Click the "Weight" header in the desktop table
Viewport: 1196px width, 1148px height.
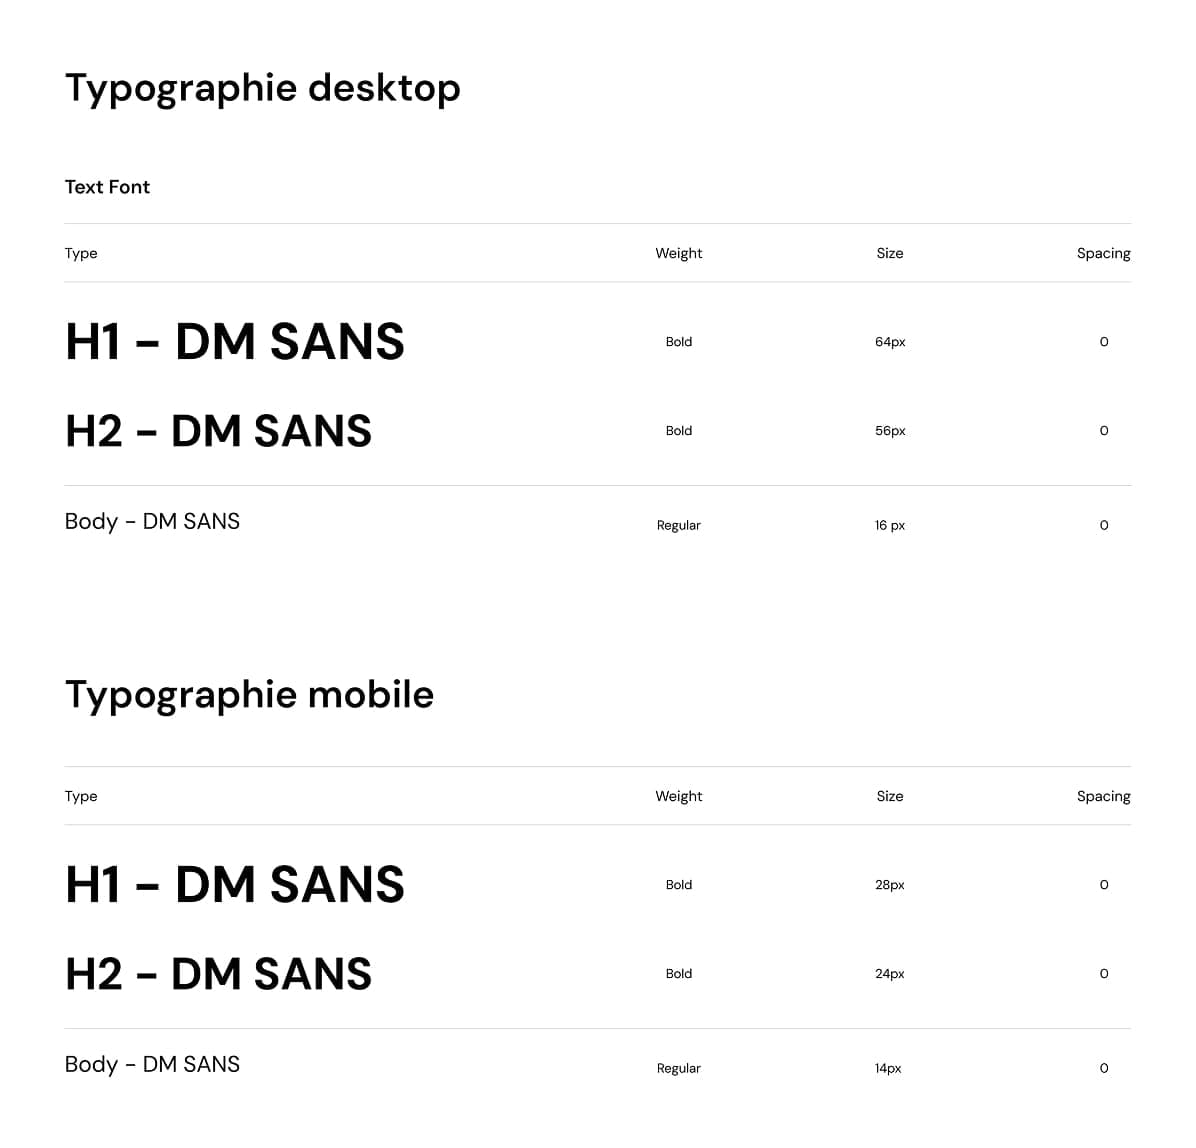coord(678,253)
